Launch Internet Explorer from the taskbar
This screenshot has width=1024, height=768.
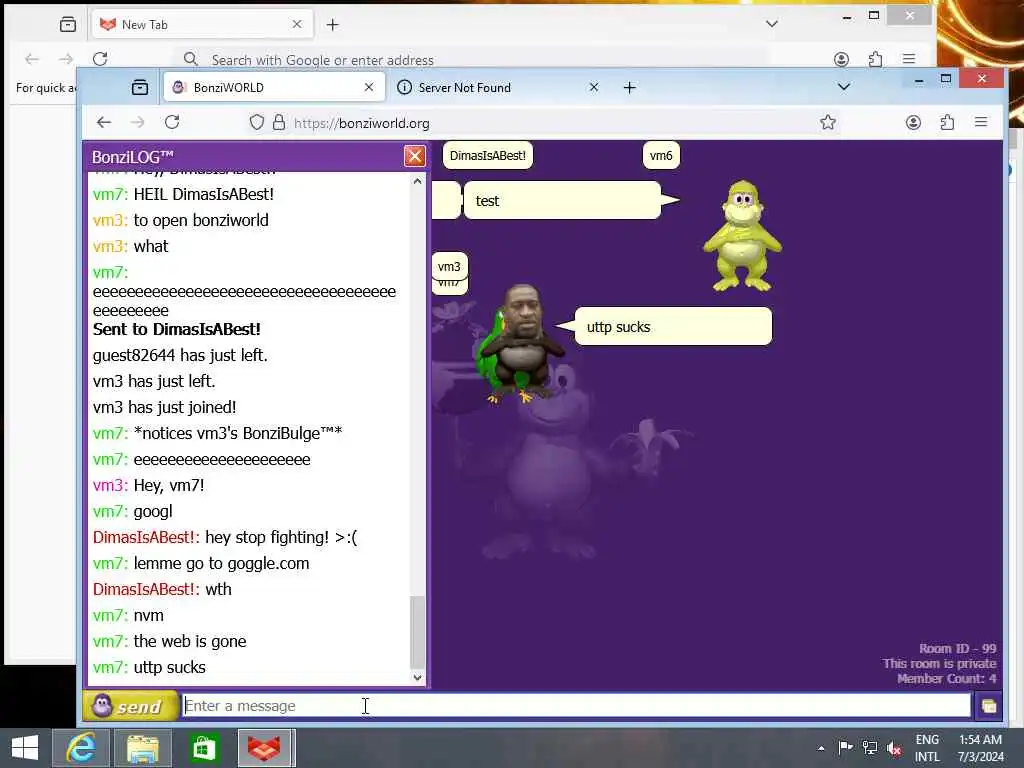(x=81, y=748)
